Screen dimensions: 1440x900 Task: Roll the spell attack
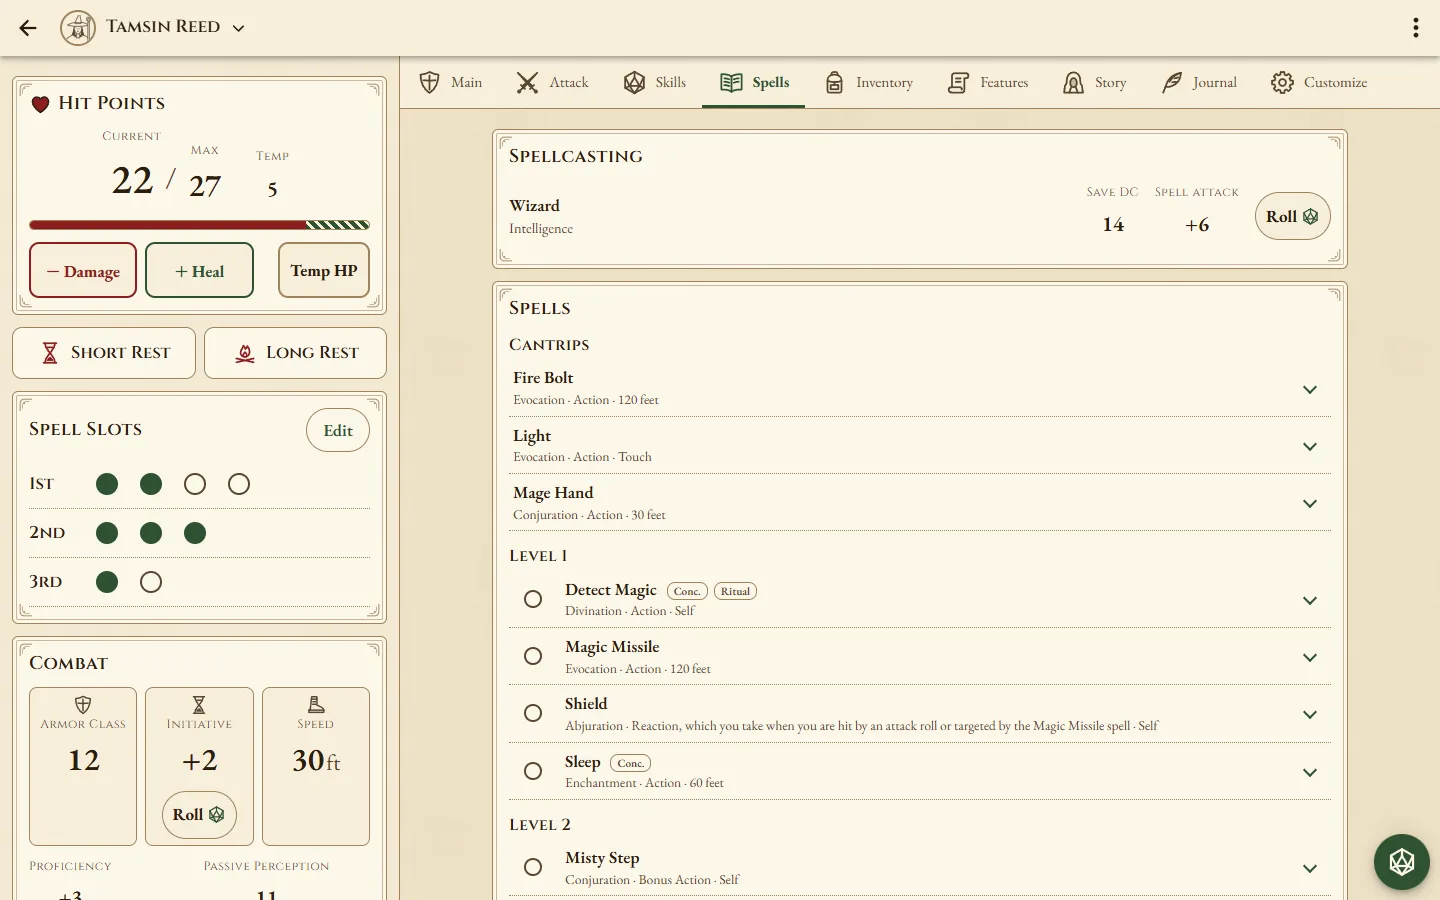[x=1292, y=217]
